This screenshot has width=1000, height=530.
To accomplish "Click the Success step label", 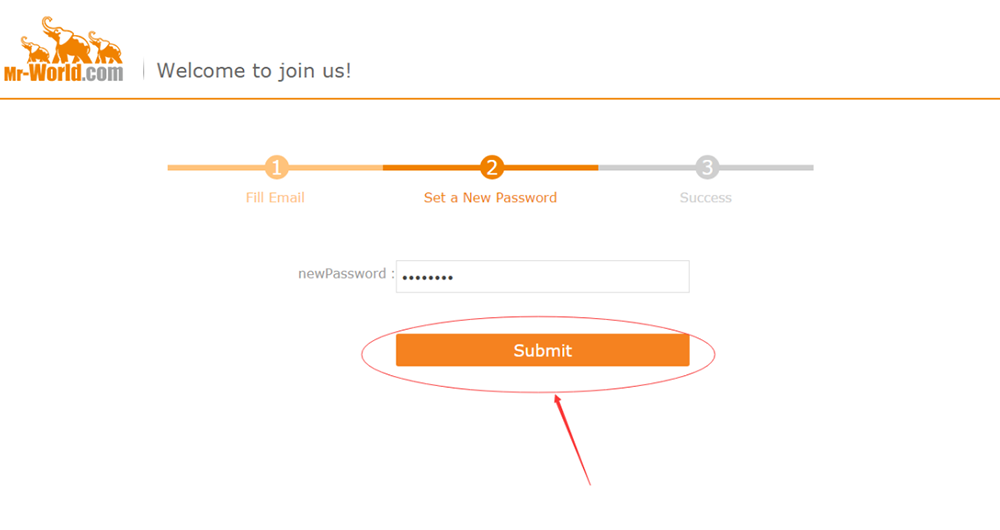I will (x=705, y=198).
